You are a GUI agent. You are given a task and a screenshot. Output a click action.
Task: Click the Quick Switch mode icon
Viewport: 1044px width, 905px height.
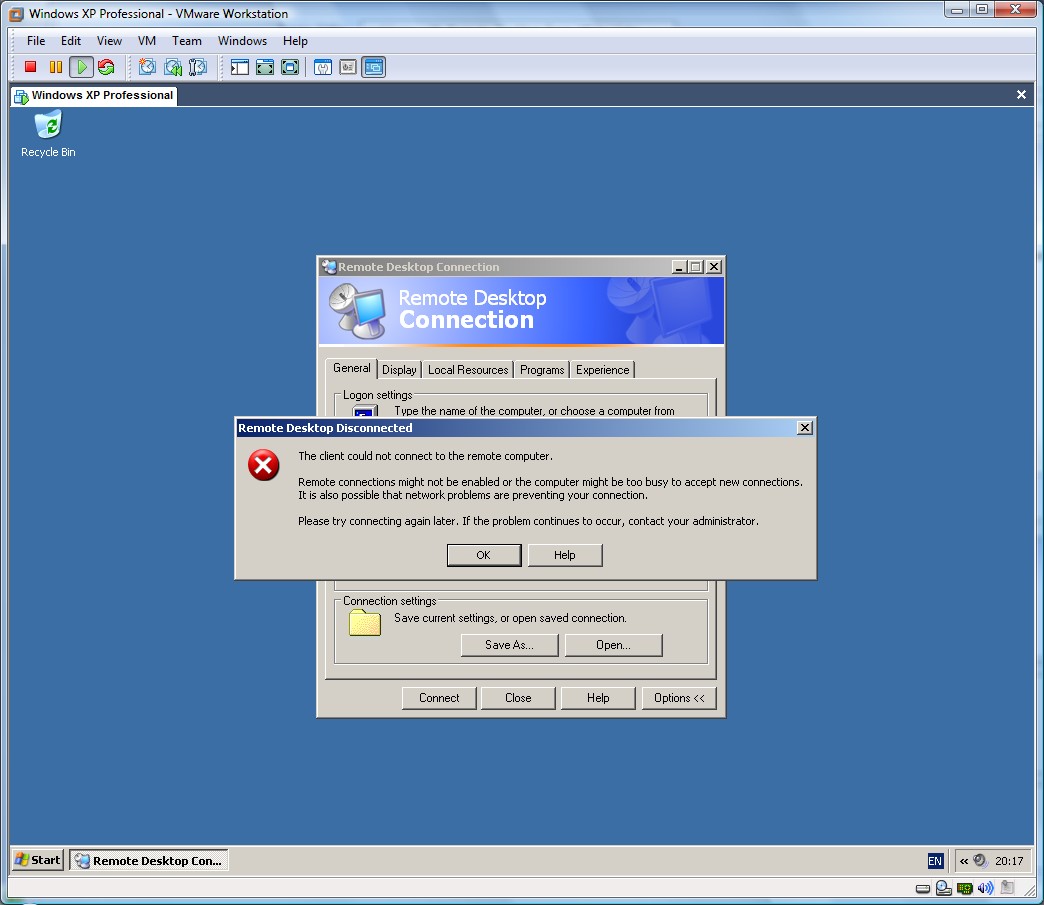[290, 67]
